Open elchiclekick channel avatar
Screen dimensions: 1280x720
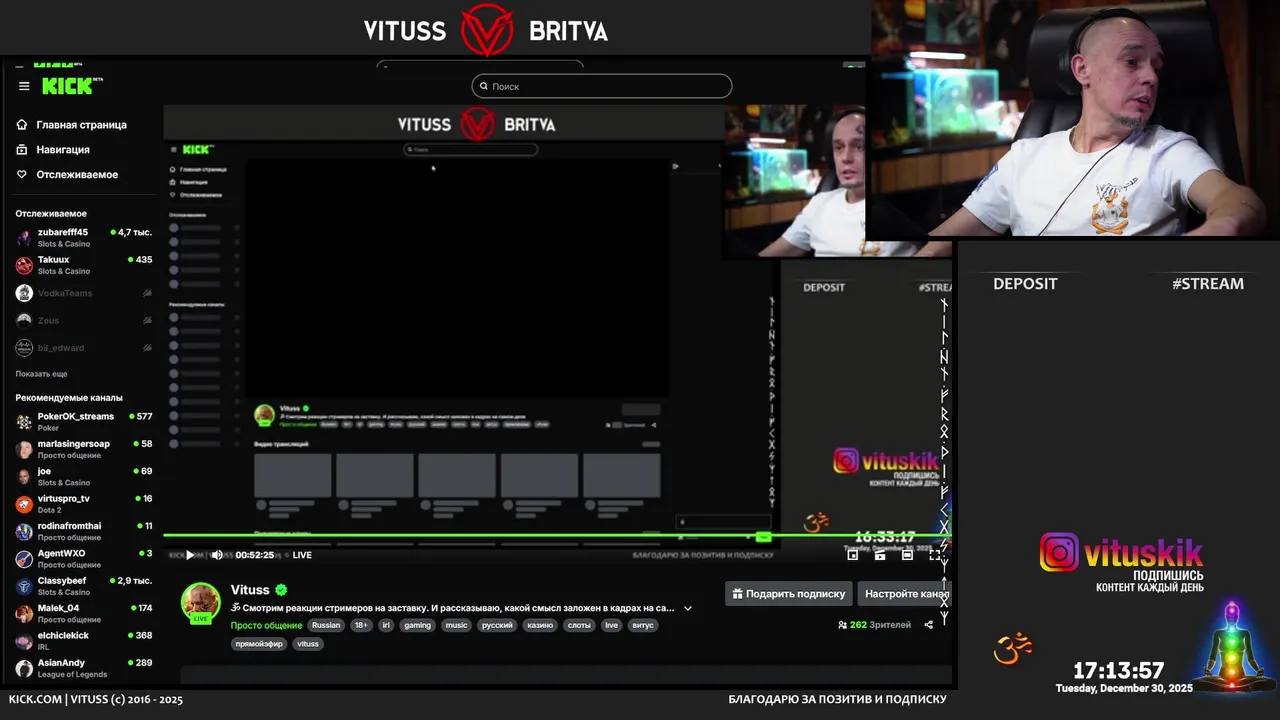tap(24, 641)
